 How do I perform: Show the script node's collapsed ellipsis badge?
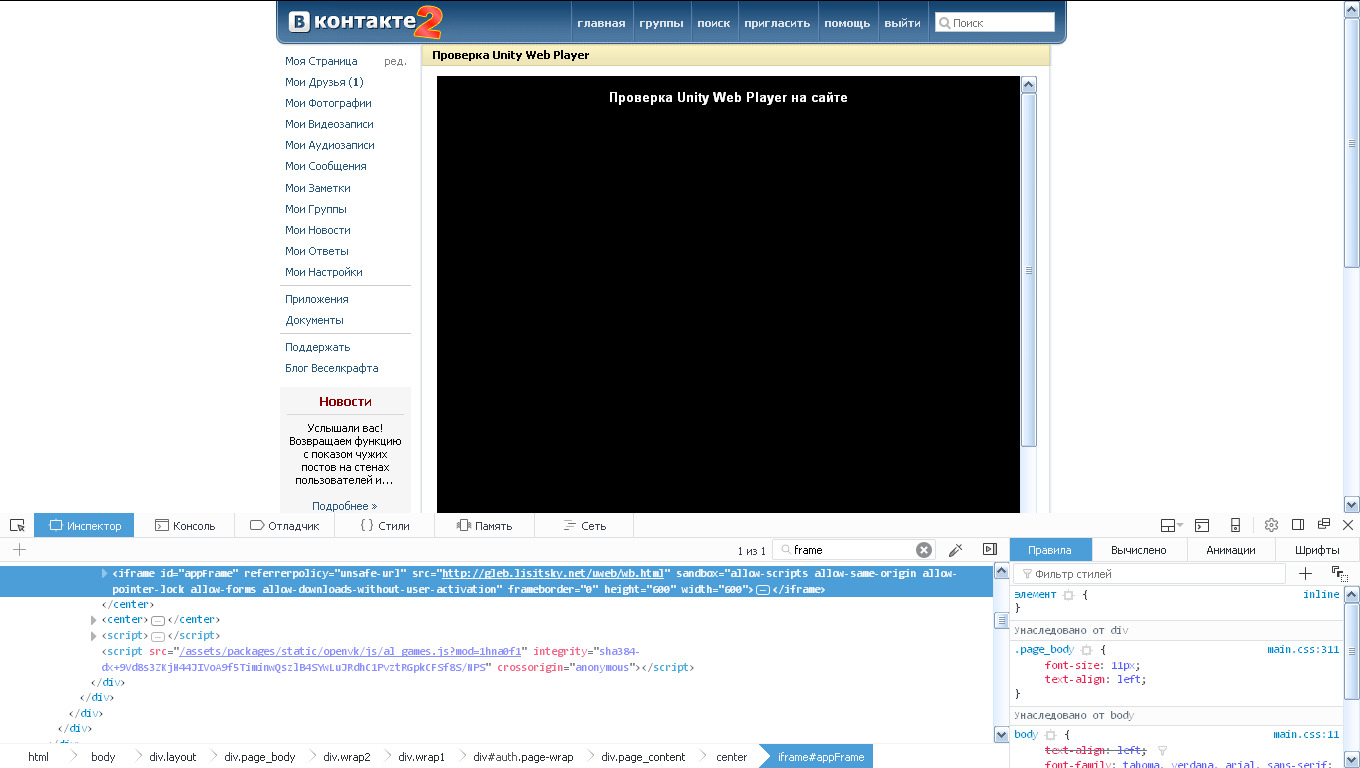[x=158, y=636]
